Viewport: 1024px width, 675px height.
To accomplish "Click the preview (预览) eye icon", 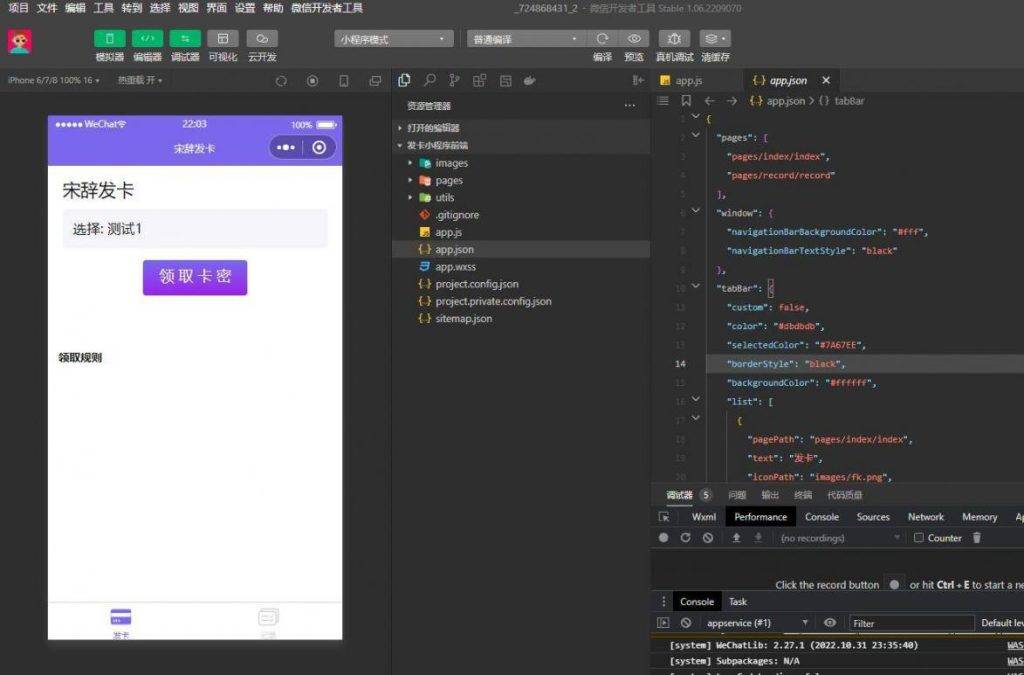I will pyautogui.click(x=634, y=39).
